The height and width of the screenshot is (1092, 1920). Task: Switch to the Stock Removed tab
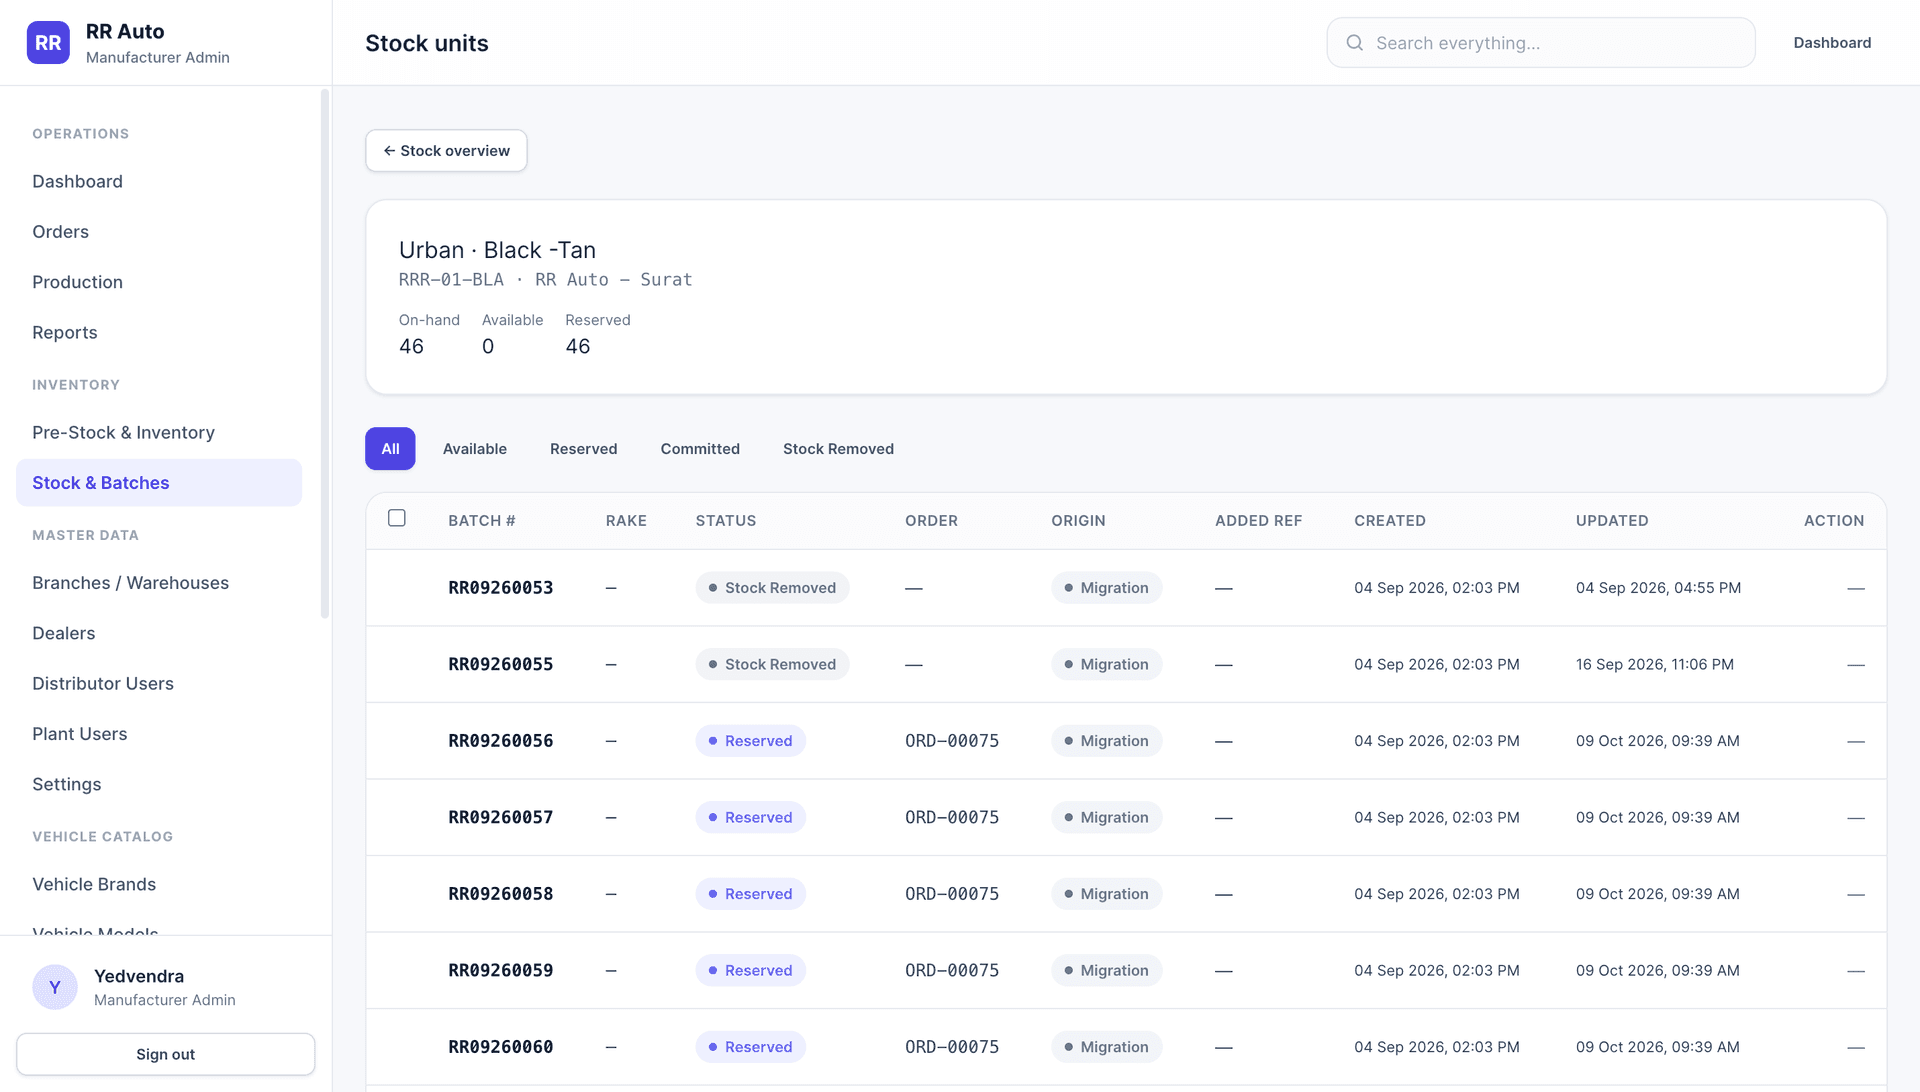pyautogui.click(x=838, y=449)
